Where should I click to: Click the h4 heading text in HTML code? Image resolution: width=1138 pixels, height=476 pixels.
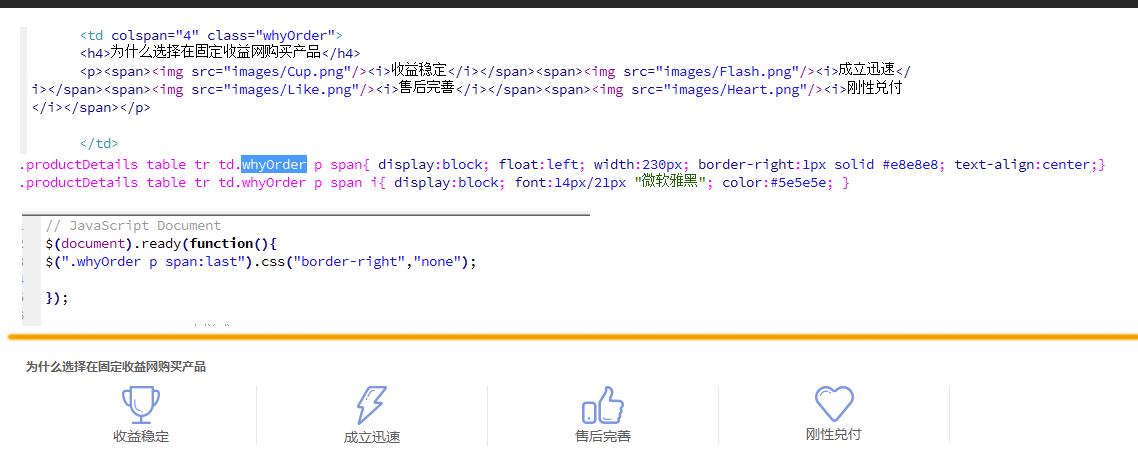pos(216,52)
